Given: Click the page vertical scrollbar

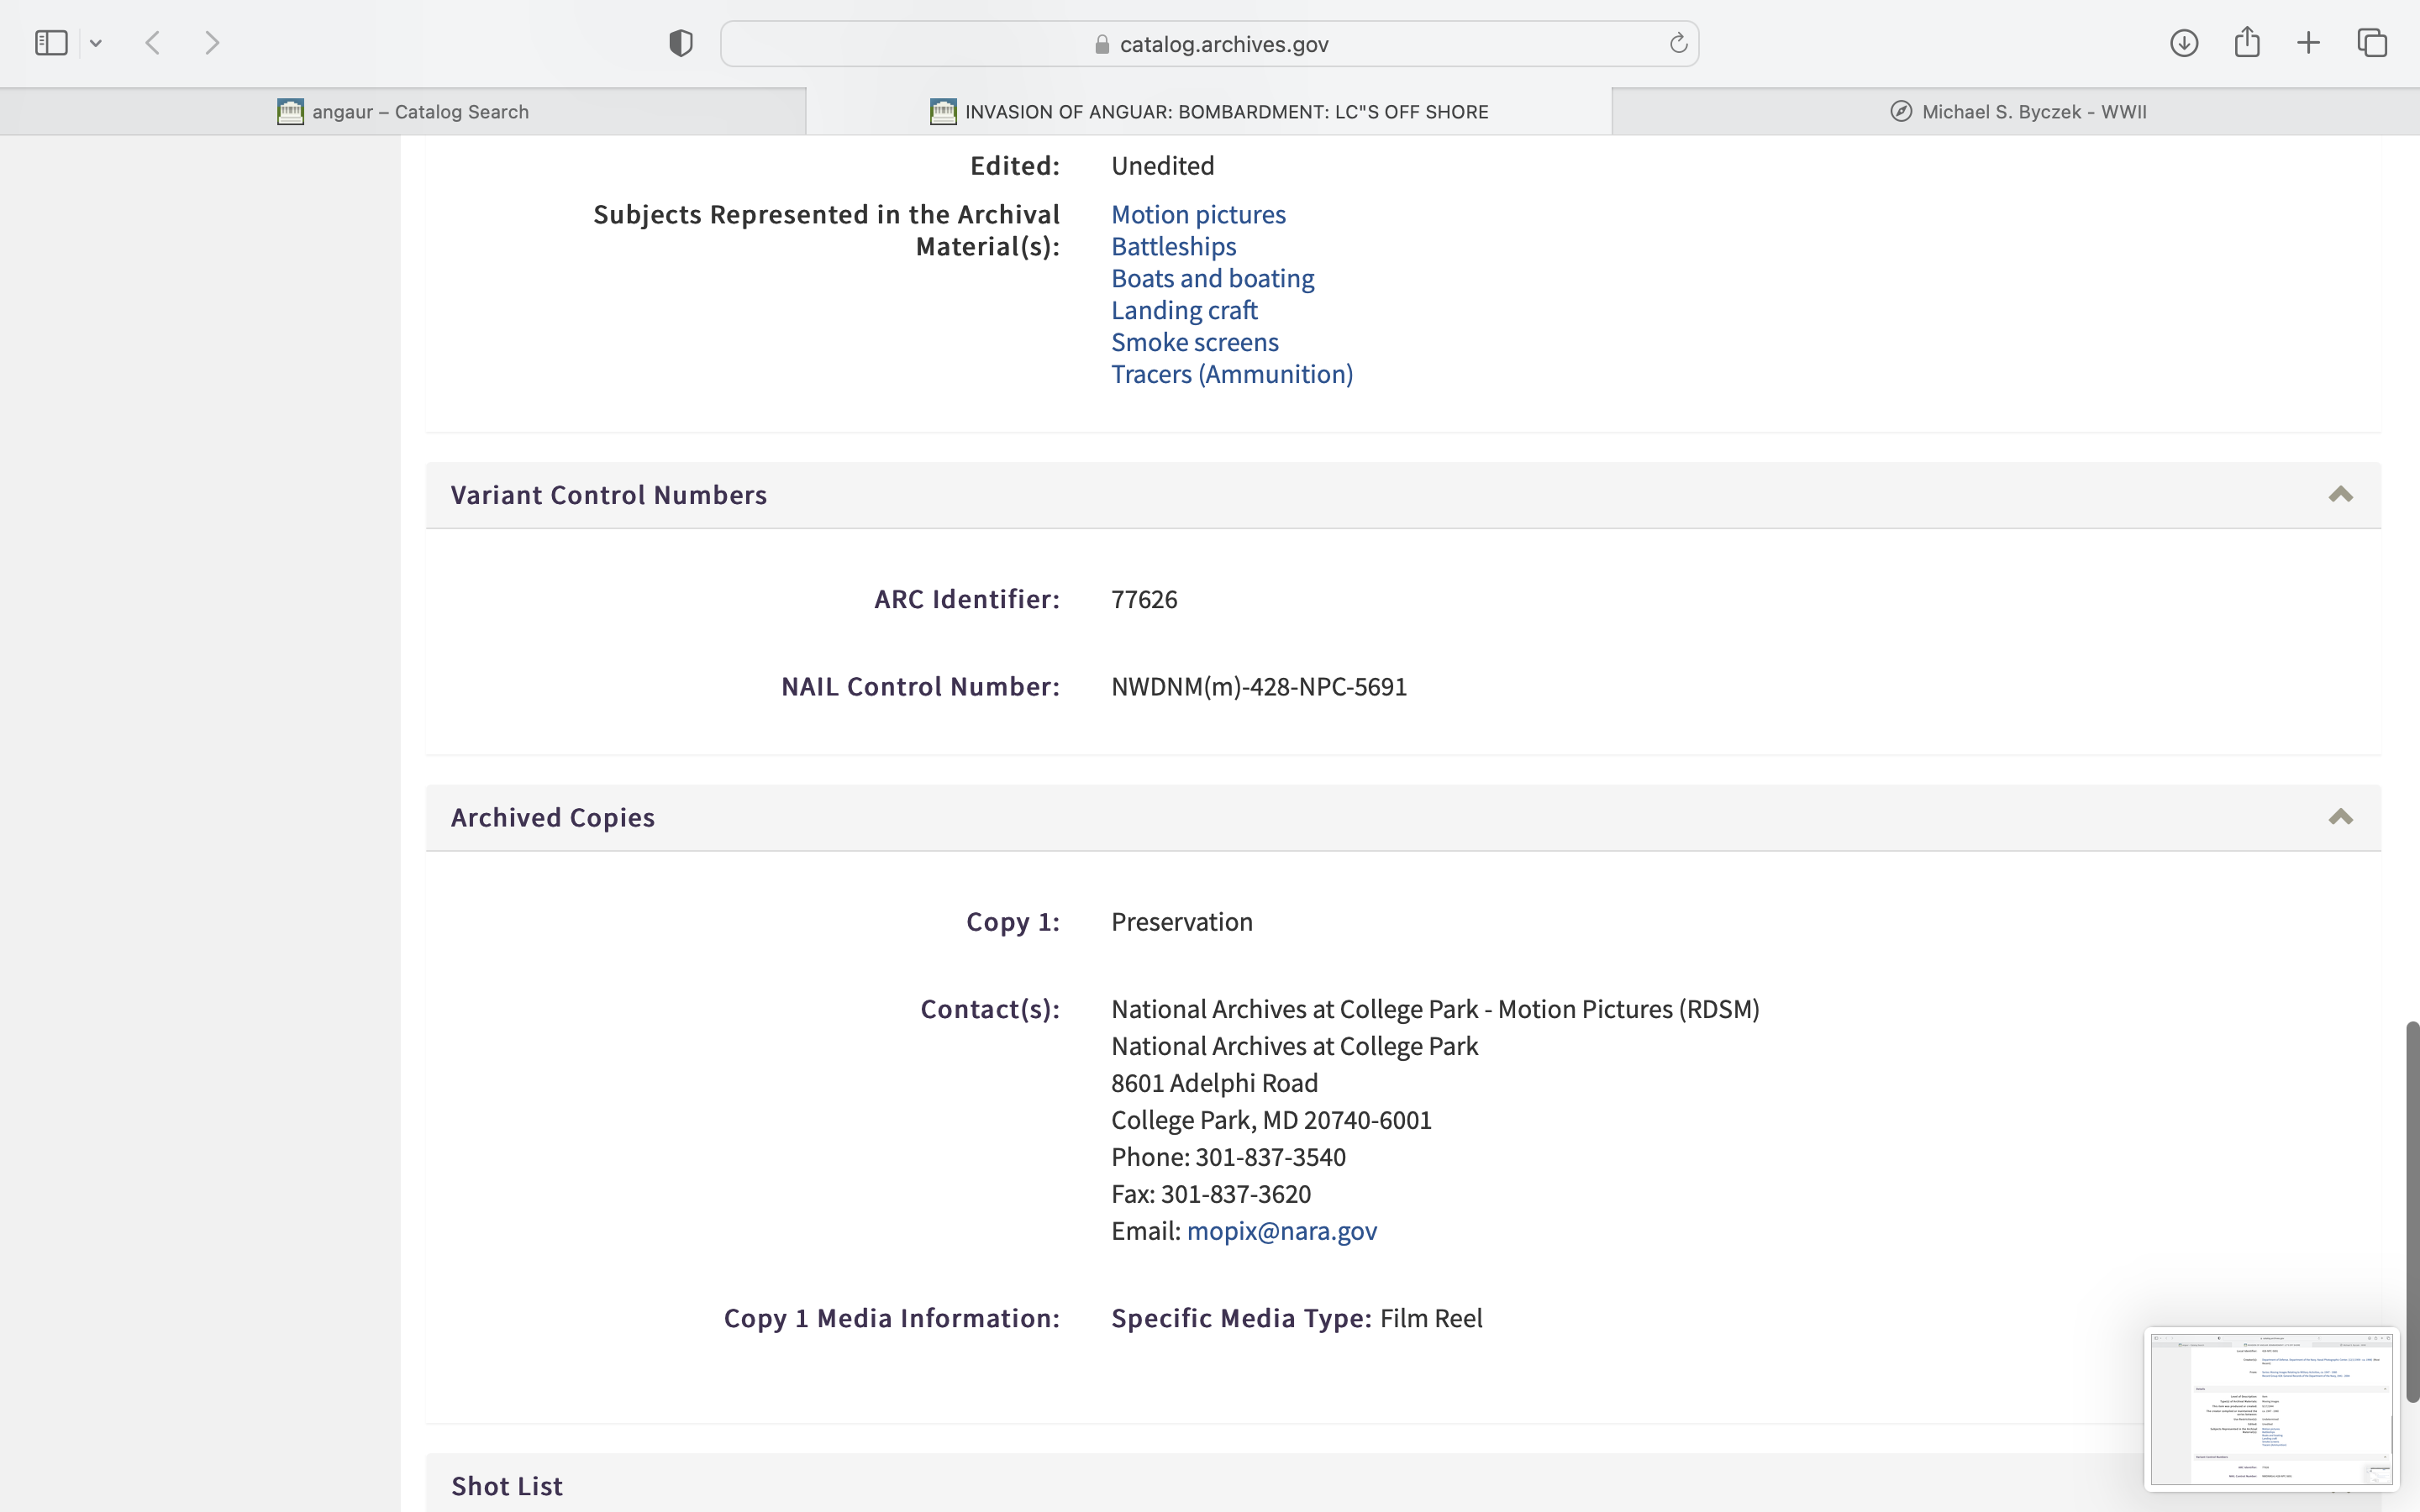Looking at the screenshot, I should (2412, 1210).
